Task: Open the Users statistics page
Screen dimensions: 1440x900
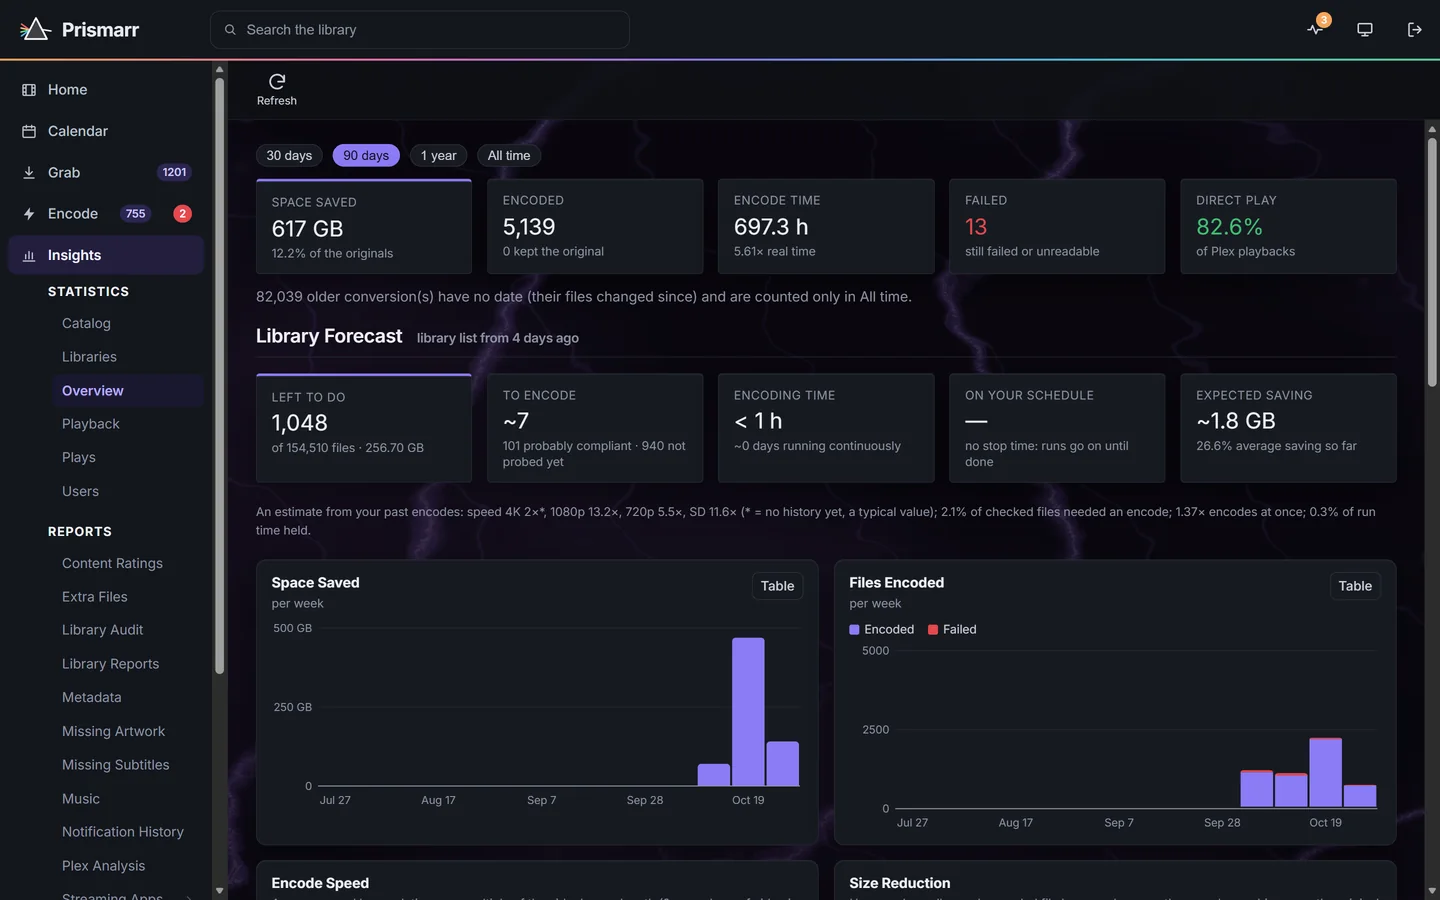Action: pos(80,491)
